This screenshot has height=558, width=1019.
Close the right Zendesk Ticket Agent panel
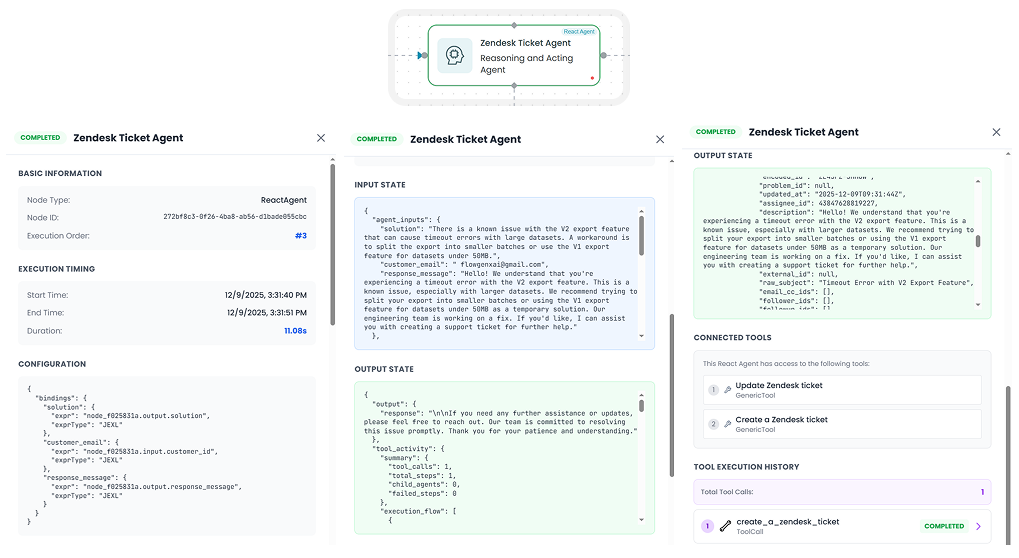click(996, 132)
